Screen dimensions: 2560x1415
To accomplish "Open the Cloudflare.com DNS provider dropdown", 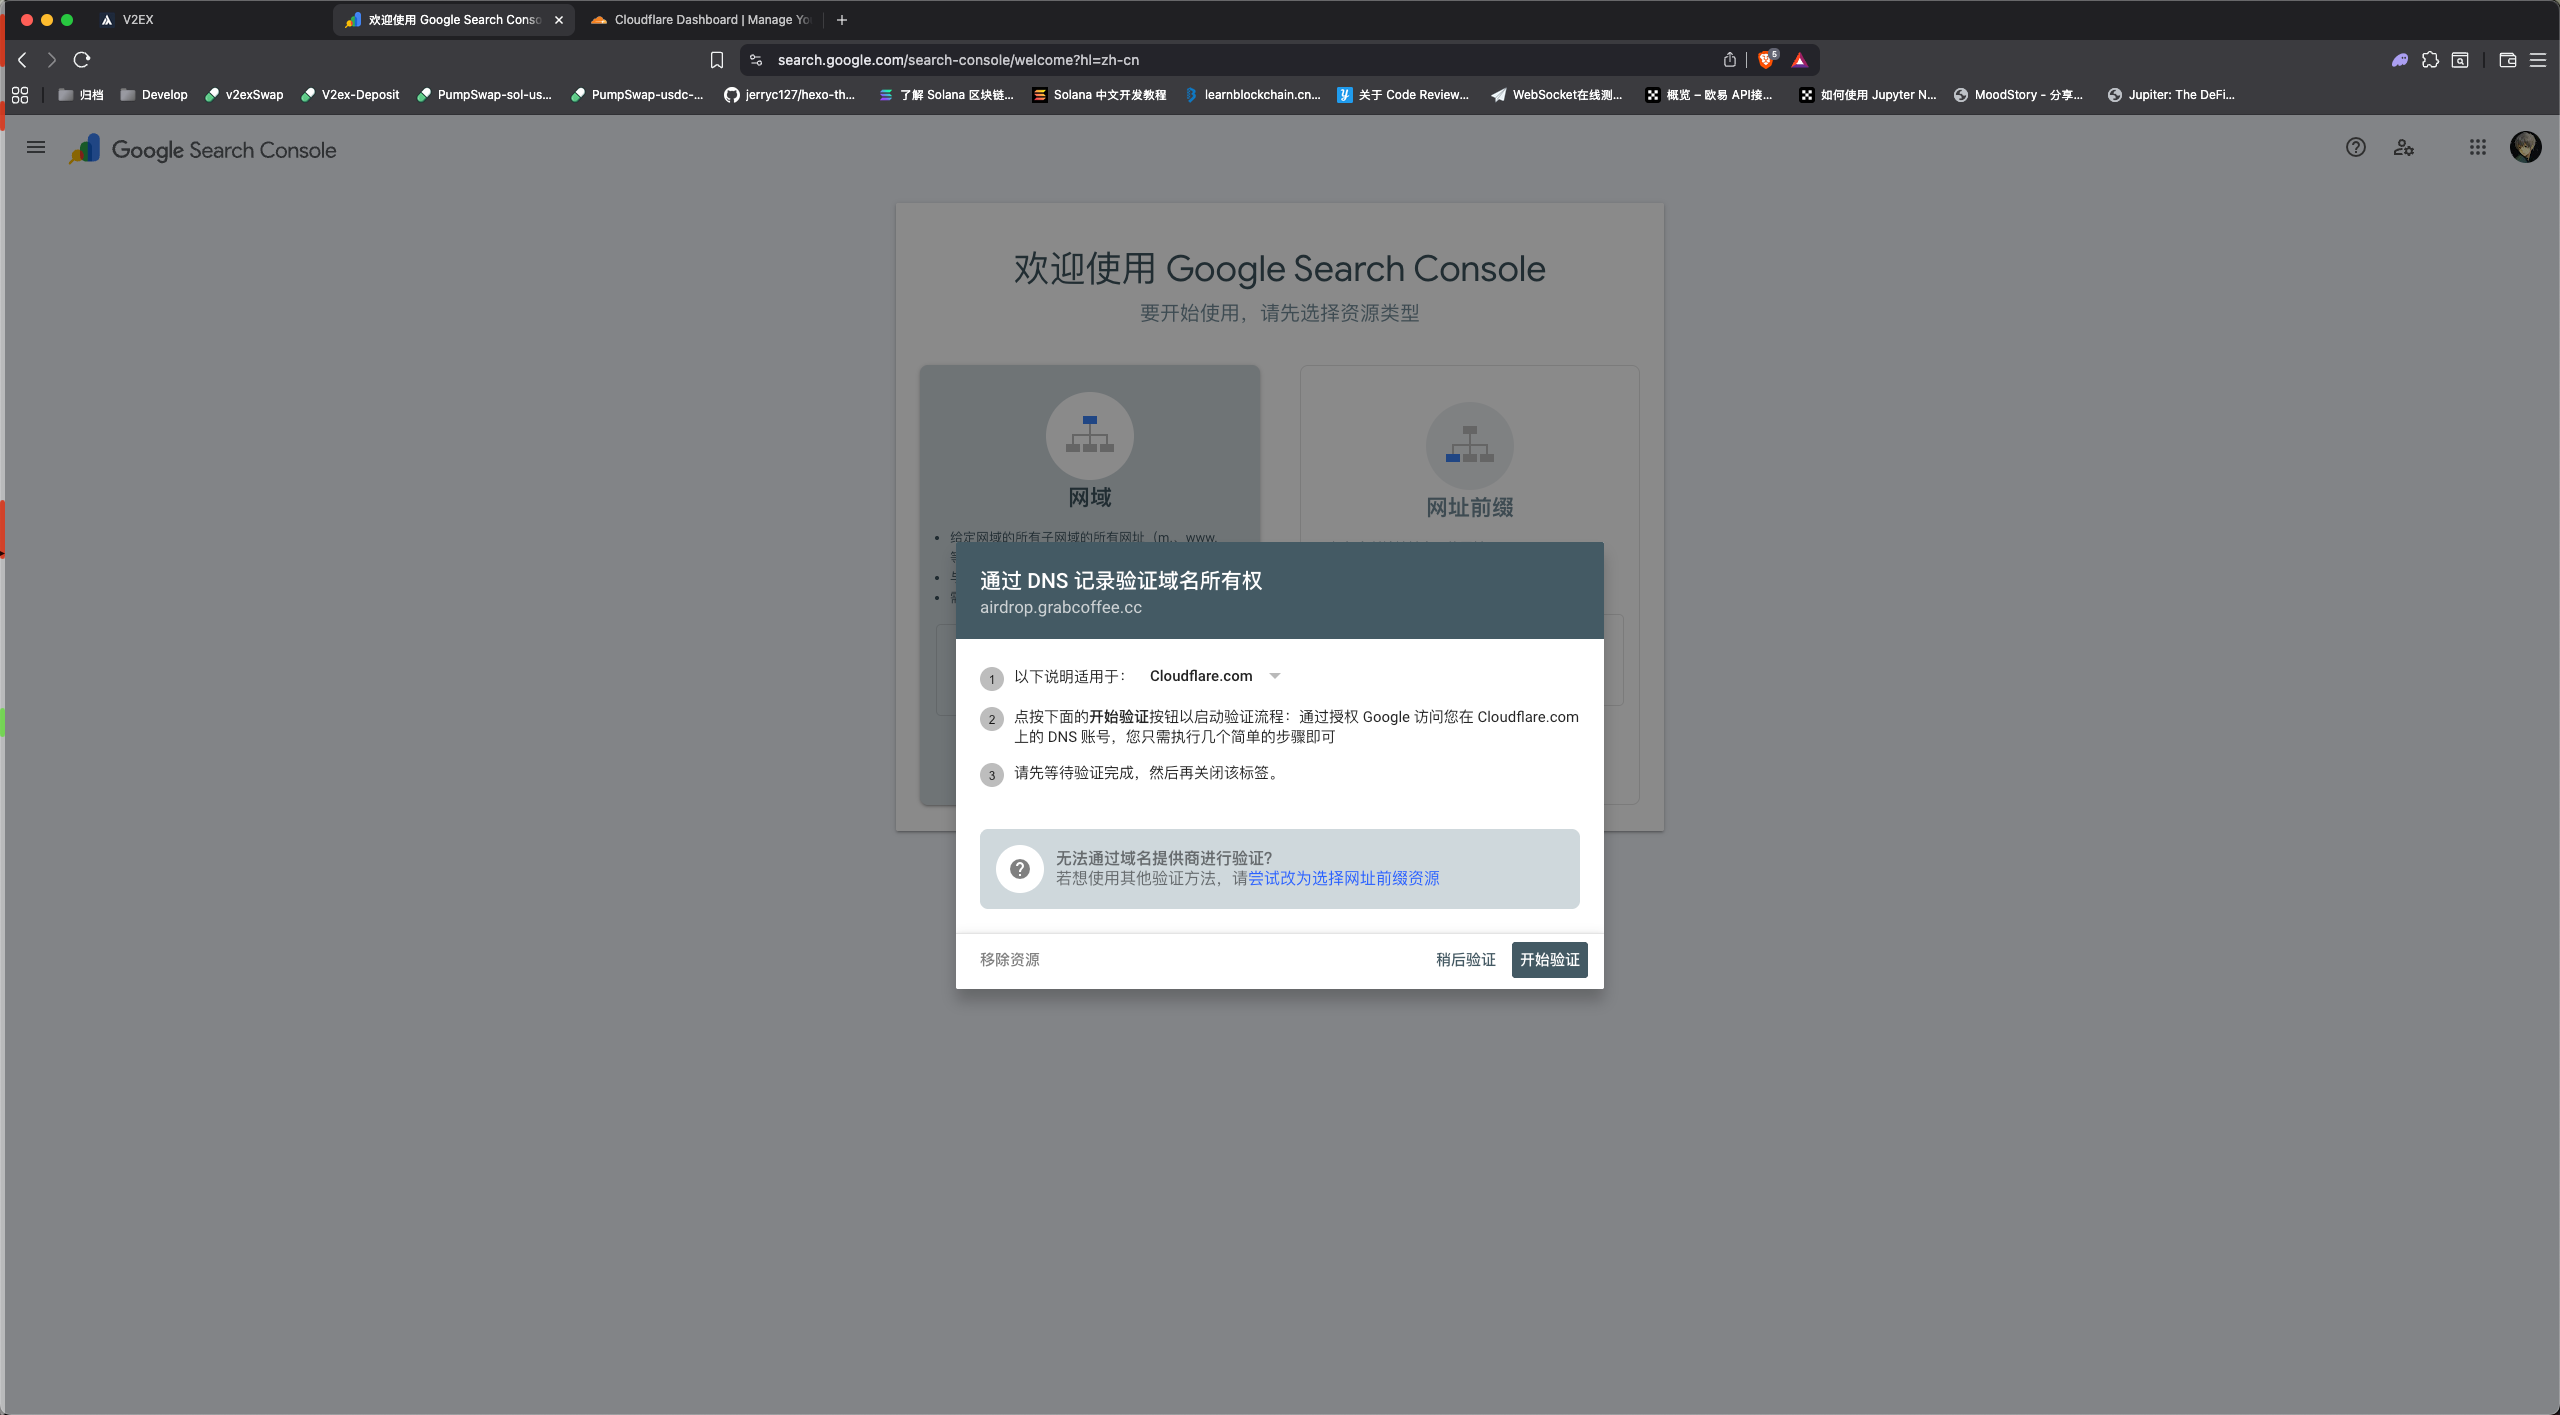I will pyautogui.click(x=1215, y=676).
